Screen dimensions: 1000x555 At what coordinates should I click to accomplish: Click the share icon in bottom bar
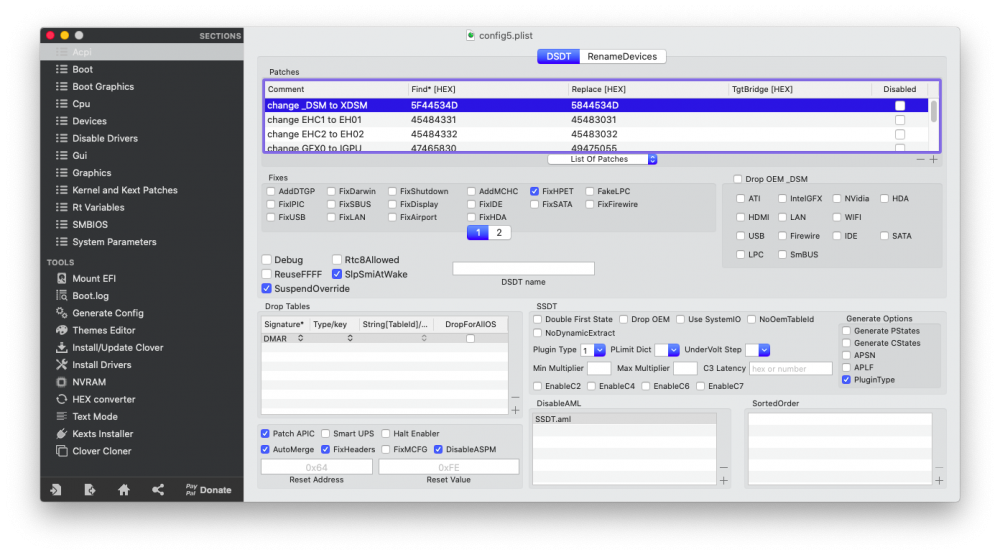pyautogui.click(x=158, y=489)
